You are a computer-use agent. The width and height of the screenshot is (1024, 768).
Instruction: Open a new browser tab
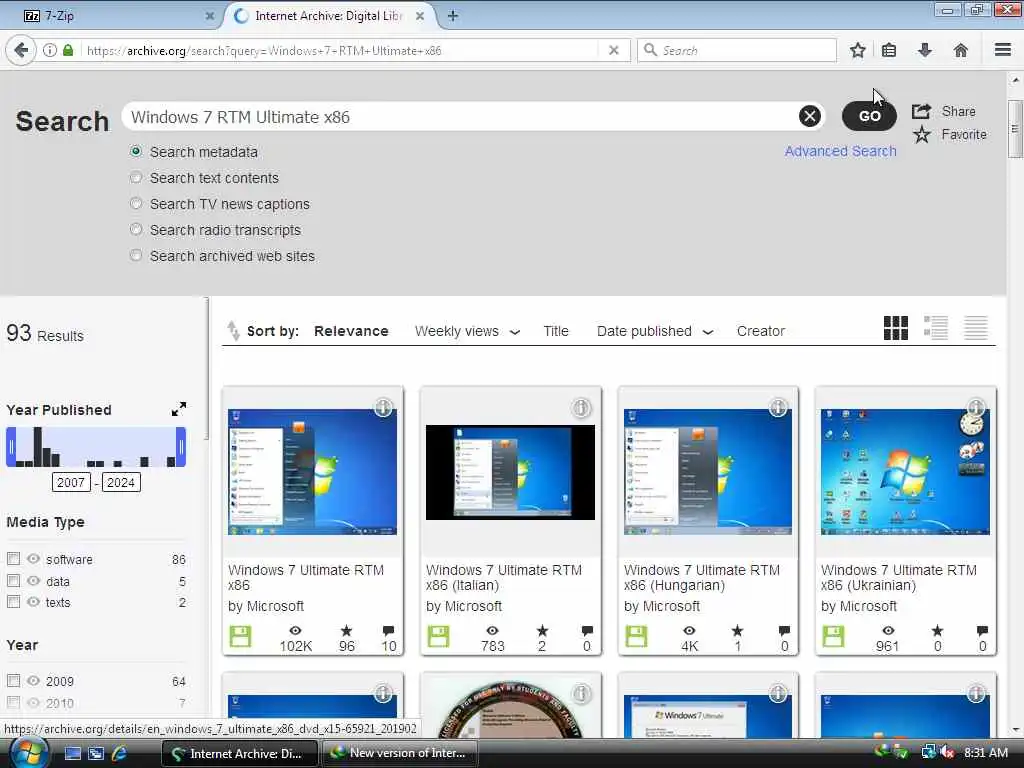(x=453, y=16)
